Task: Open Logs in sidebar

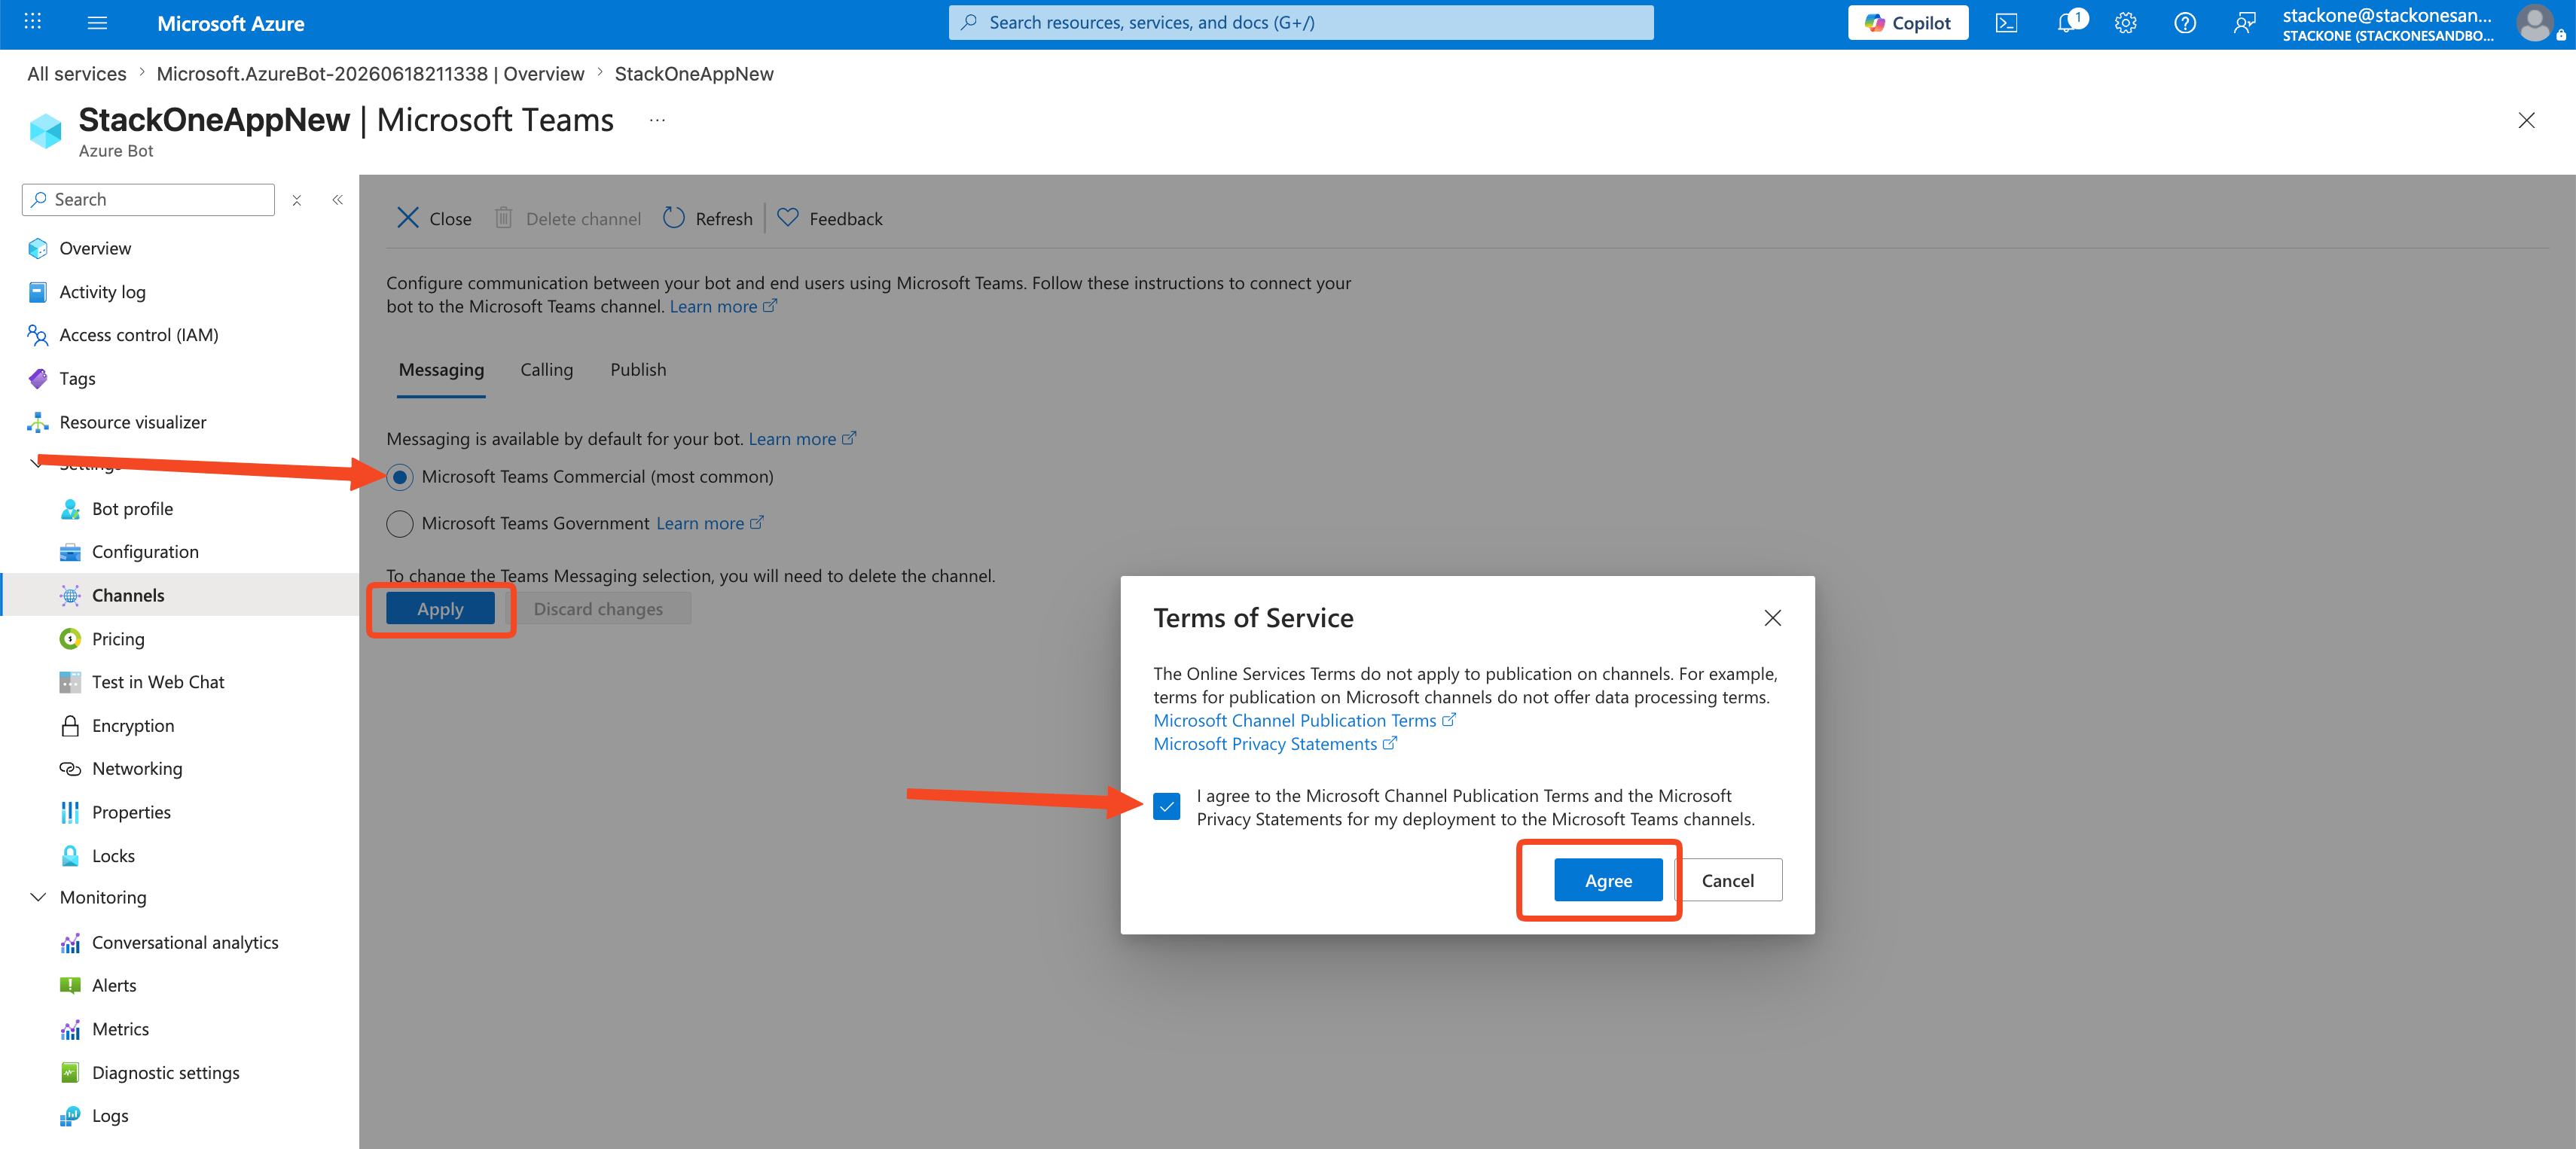Action: [x=110, y=1116]
